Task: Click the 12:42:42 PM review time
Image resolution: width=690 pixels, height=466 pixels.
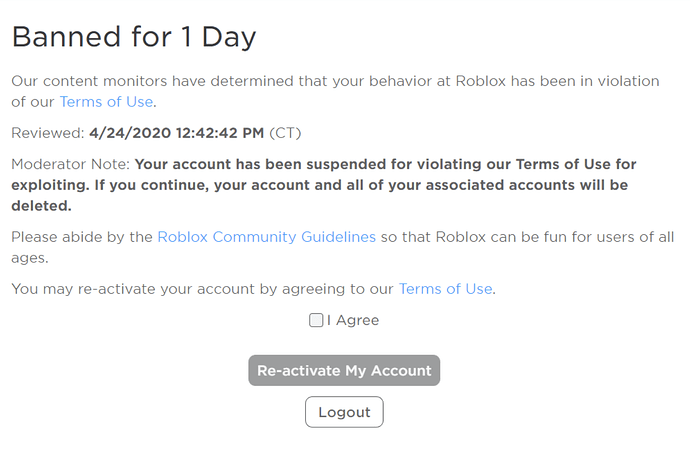Action: tap(220, 133)
